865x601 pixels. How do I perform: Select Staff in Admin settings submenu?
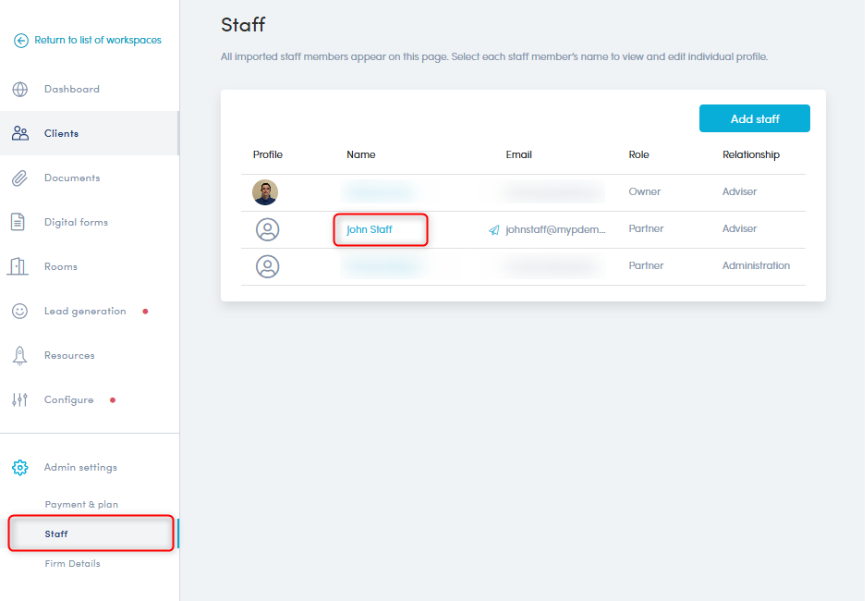point(57,534)
